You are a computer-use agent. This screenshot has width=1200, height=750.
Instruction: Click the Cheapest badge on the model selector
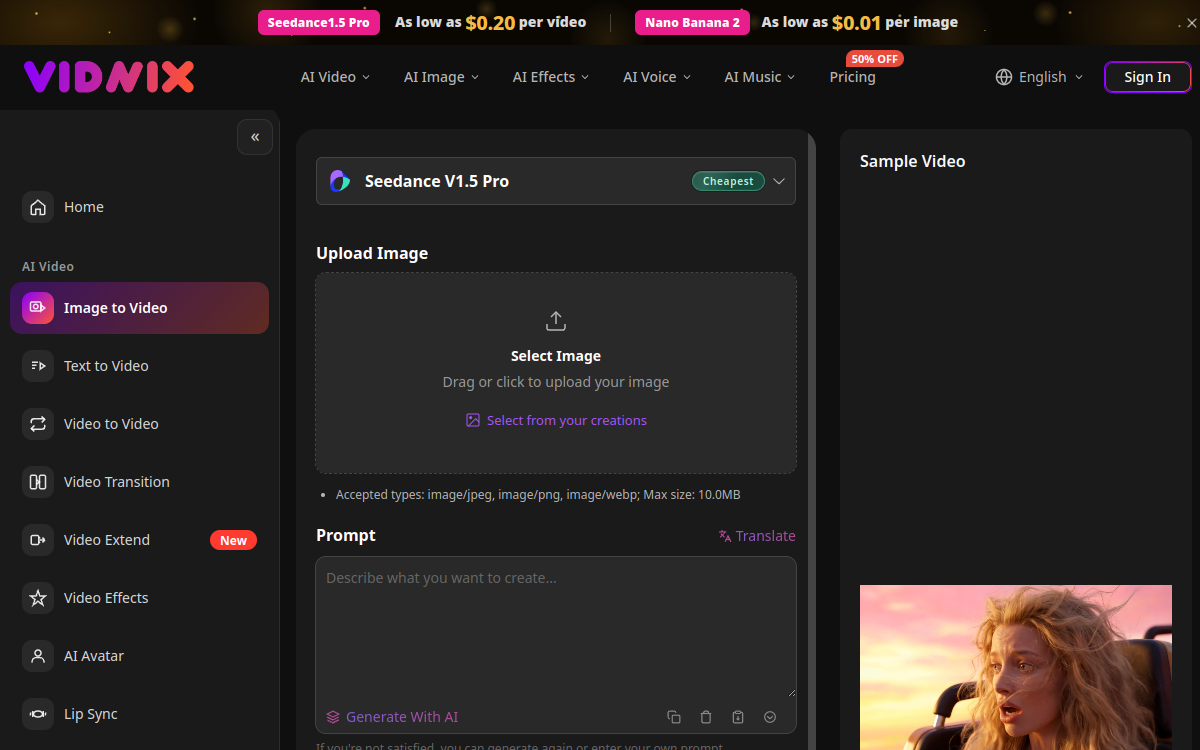click(x=728, y=181)
